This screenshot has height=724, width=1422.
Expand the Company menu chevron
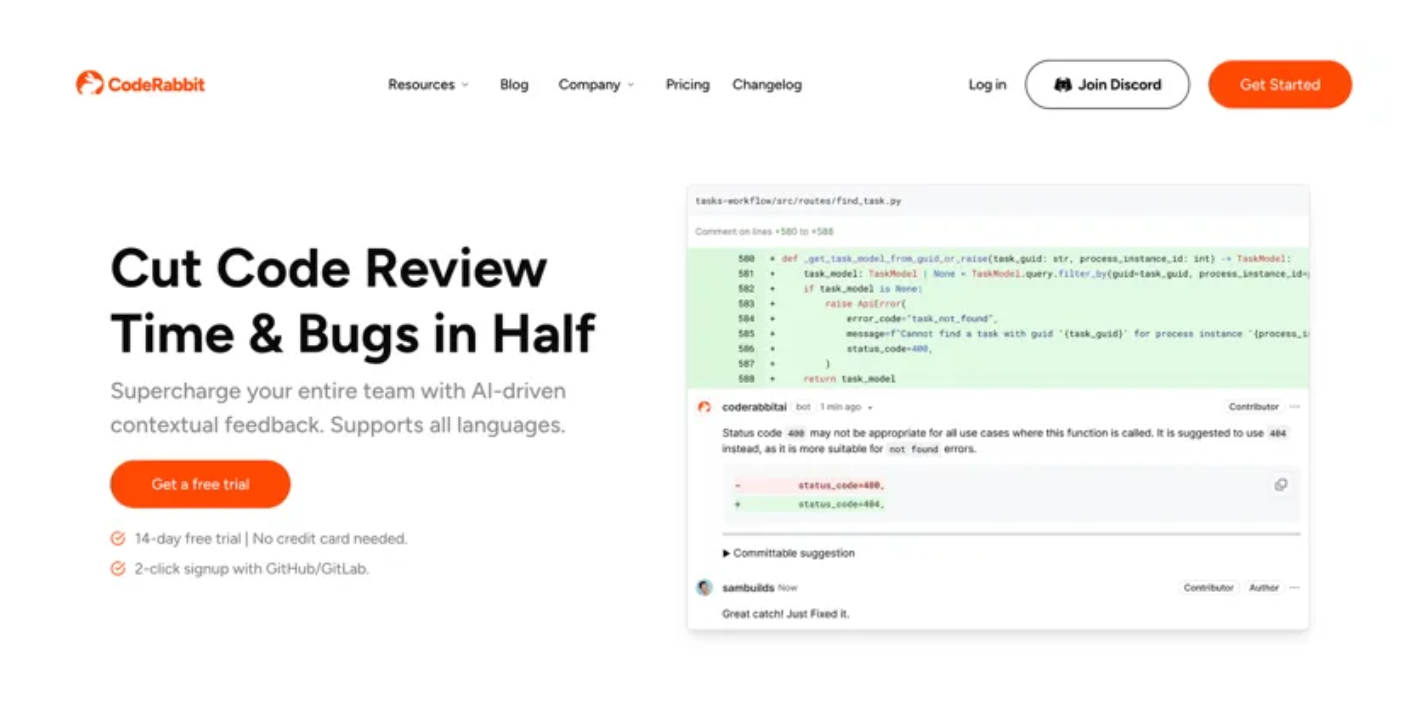[631, 85]
